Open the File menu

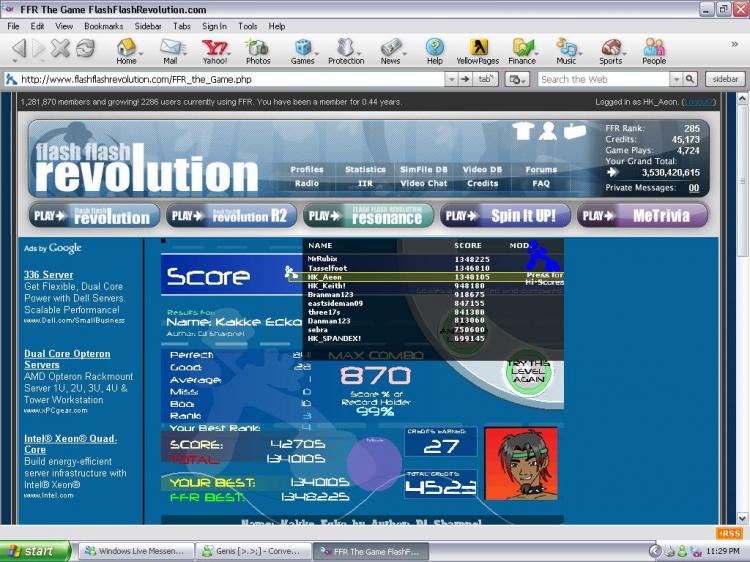point(13,26)
